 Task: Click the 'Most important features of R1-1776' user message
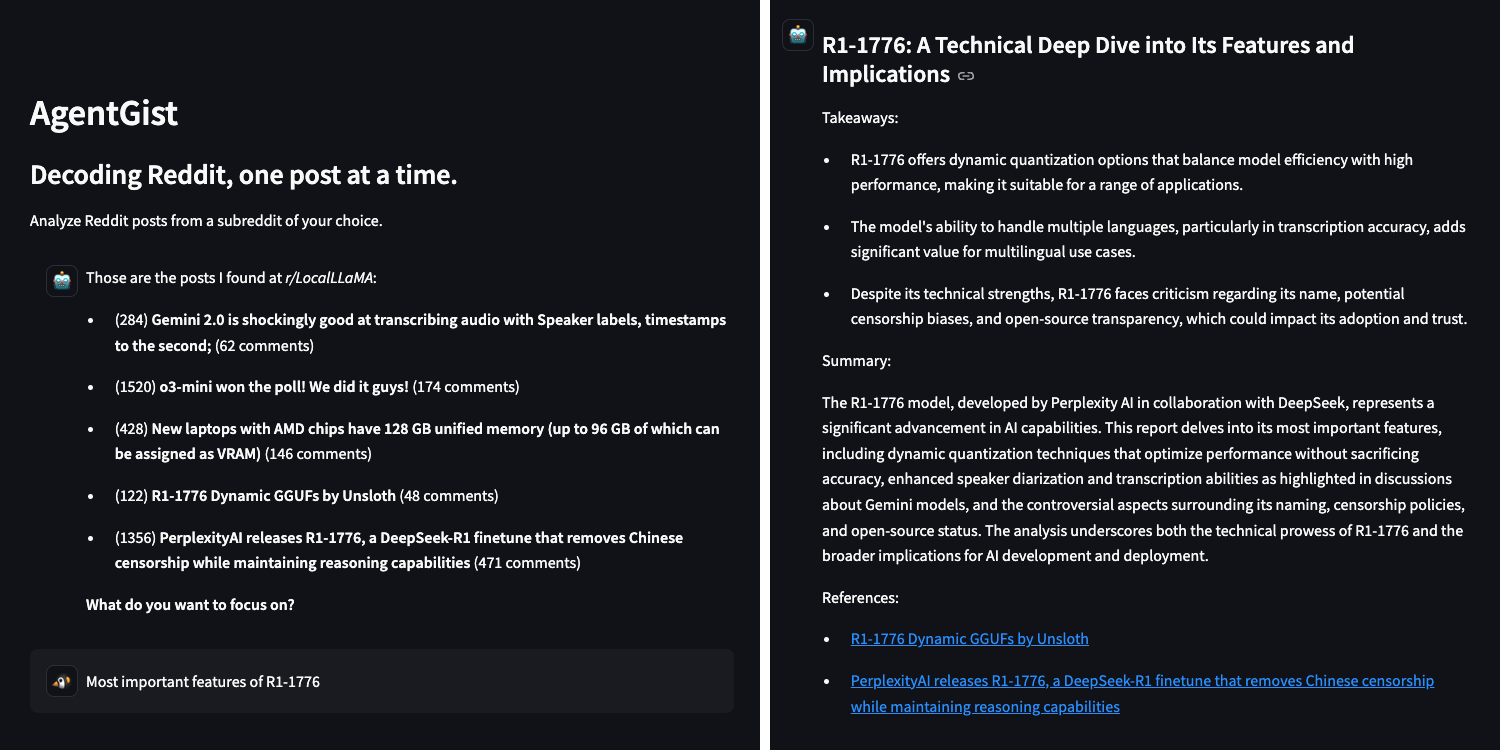point(203,682)
